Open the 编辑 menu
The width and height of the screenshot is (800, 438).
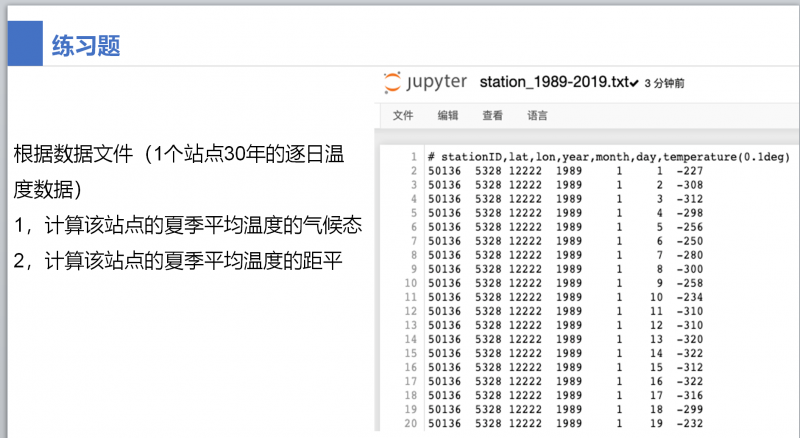tap(448, 116)
